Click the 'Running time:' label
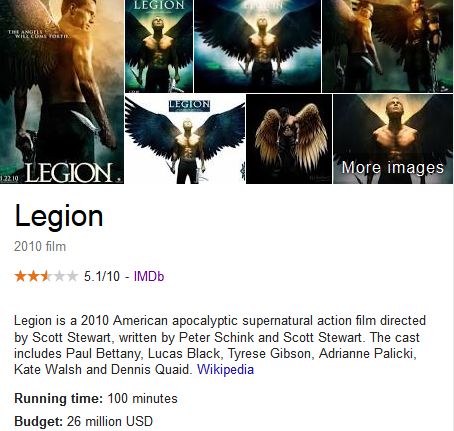The width and height of the screenshot is (454, 431). (59, 399)
